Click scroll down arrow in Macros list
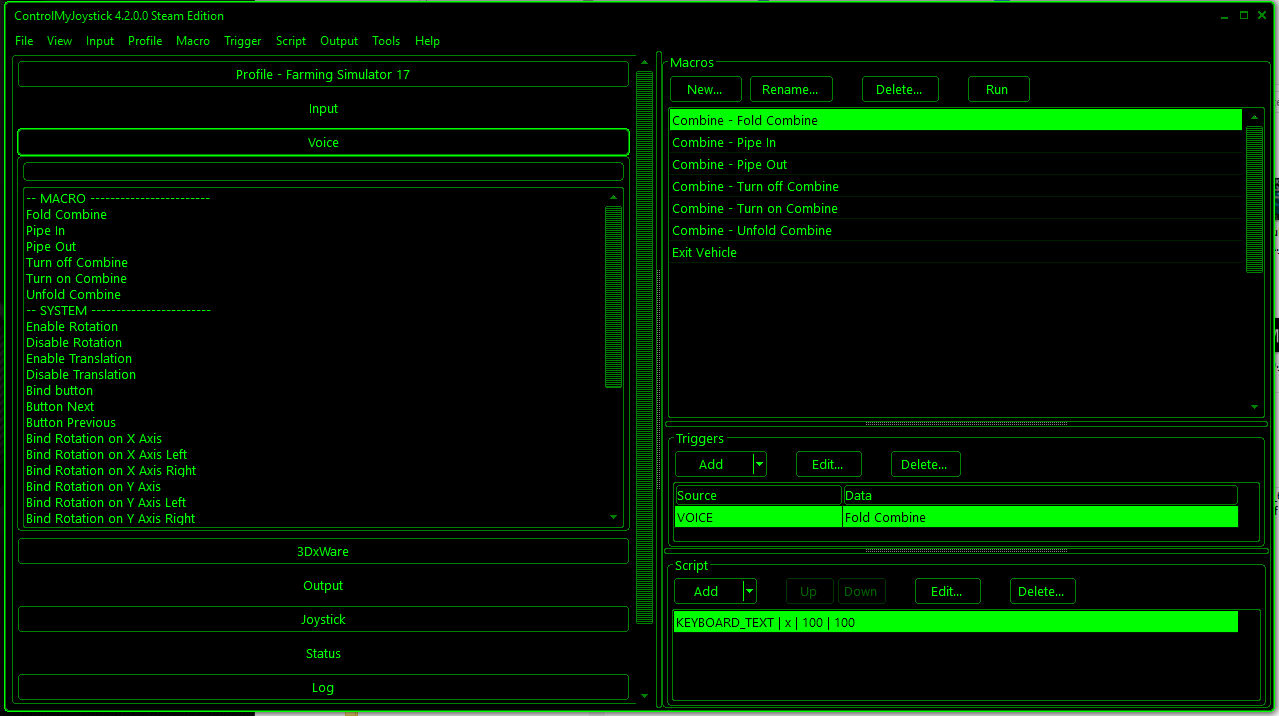This screenshot has width=1279, height=716. pyautogui.click(x=1254, y=407)
